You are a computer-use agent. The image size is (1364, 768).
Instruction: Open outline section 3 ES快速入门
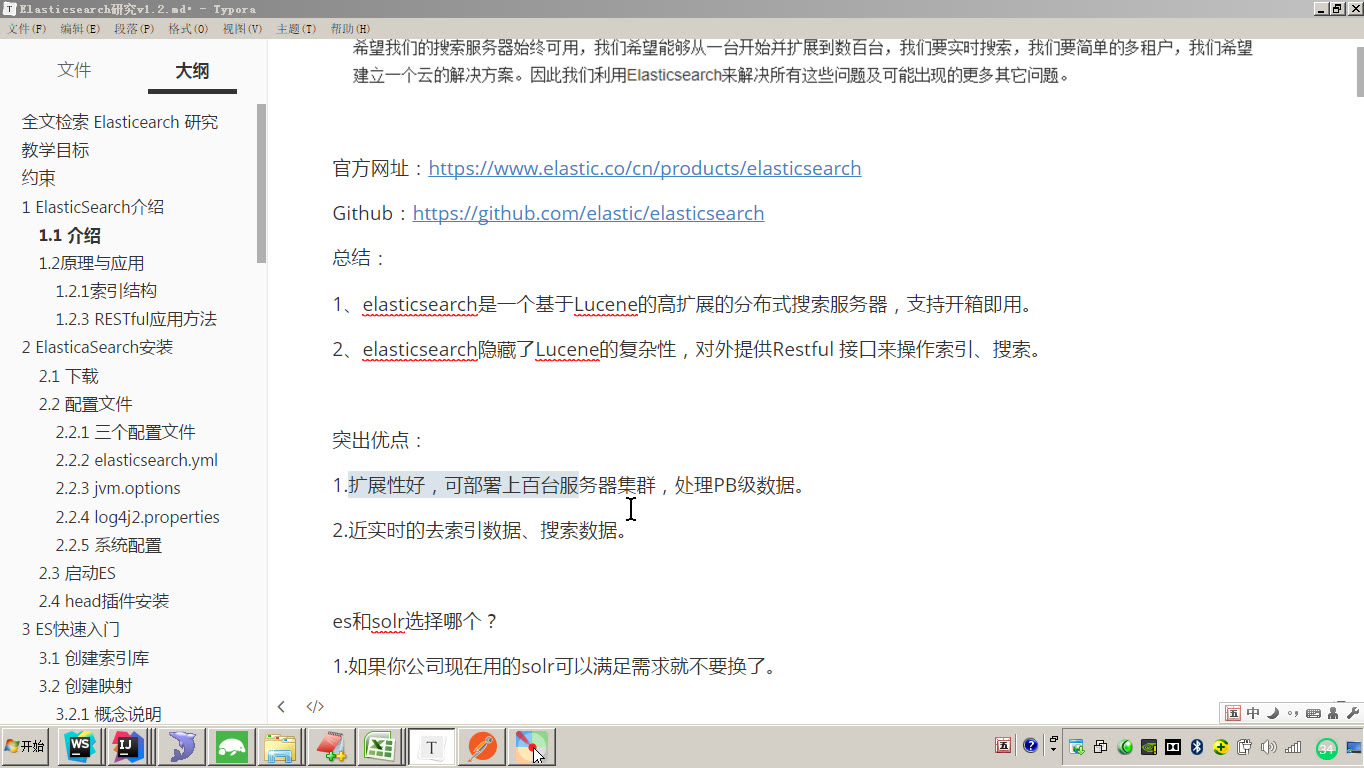(71, 629)
